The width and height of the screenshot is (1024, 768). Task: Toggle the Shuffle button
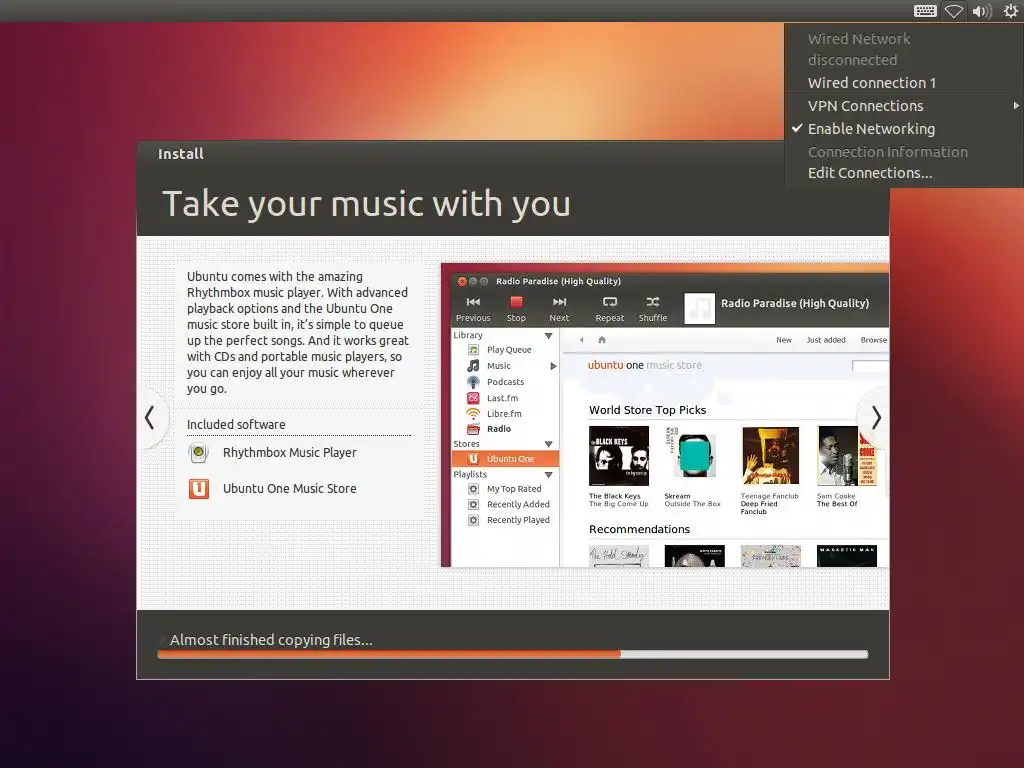[652, 309]
